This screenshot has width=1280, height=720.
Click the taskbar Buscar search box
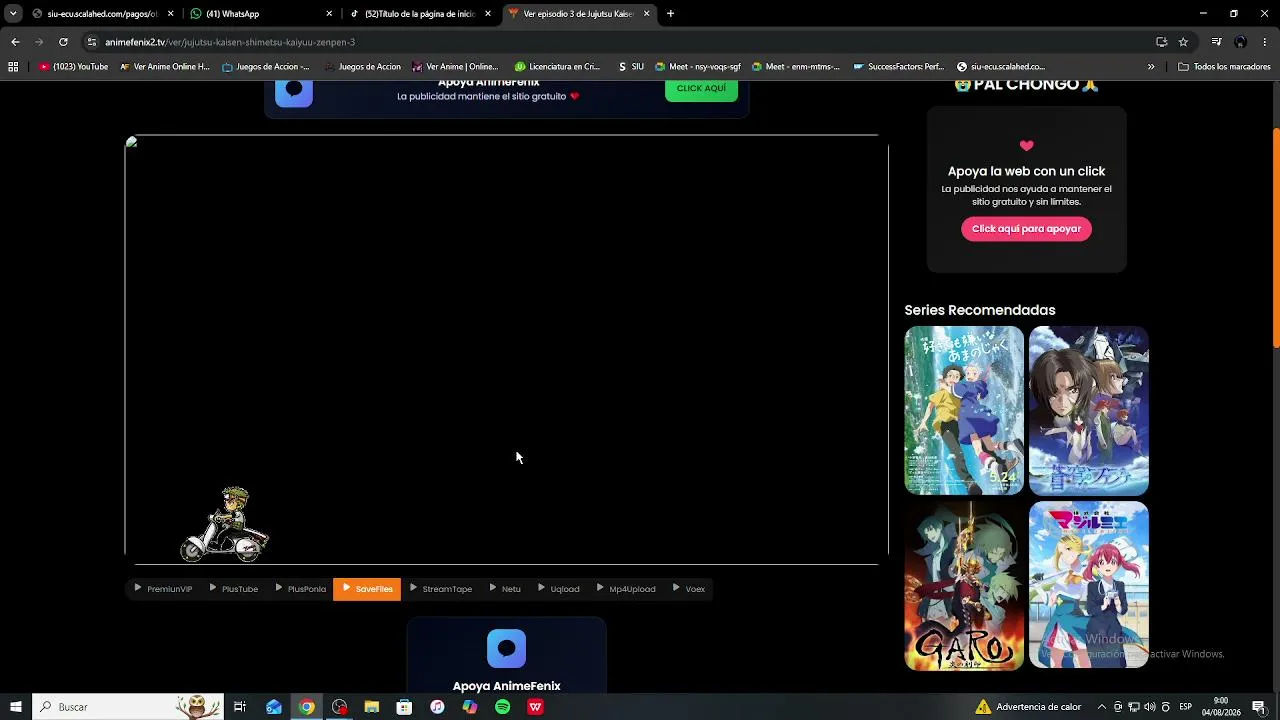pyautogui.click(x=128, y=707)
